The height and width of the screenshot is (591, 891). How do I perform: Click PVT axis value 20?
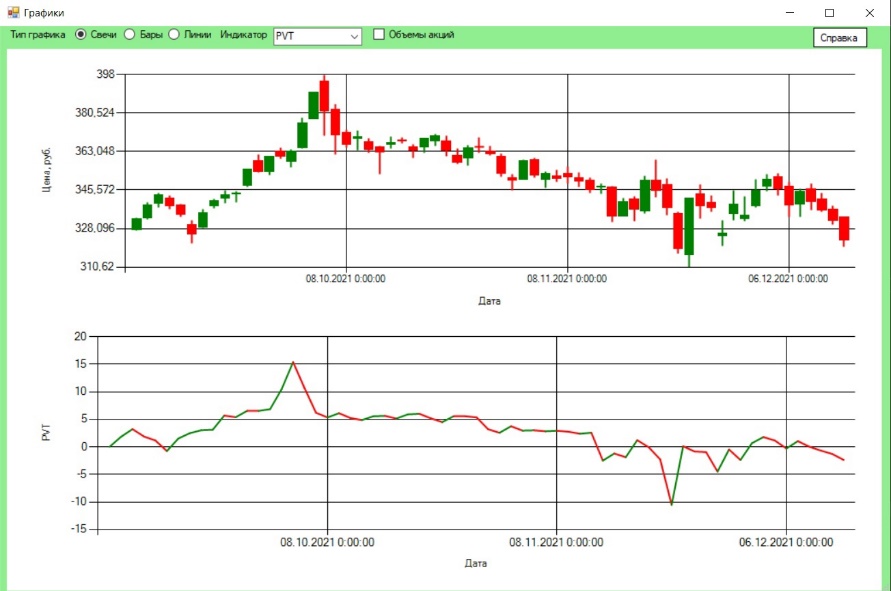(80, 336)
